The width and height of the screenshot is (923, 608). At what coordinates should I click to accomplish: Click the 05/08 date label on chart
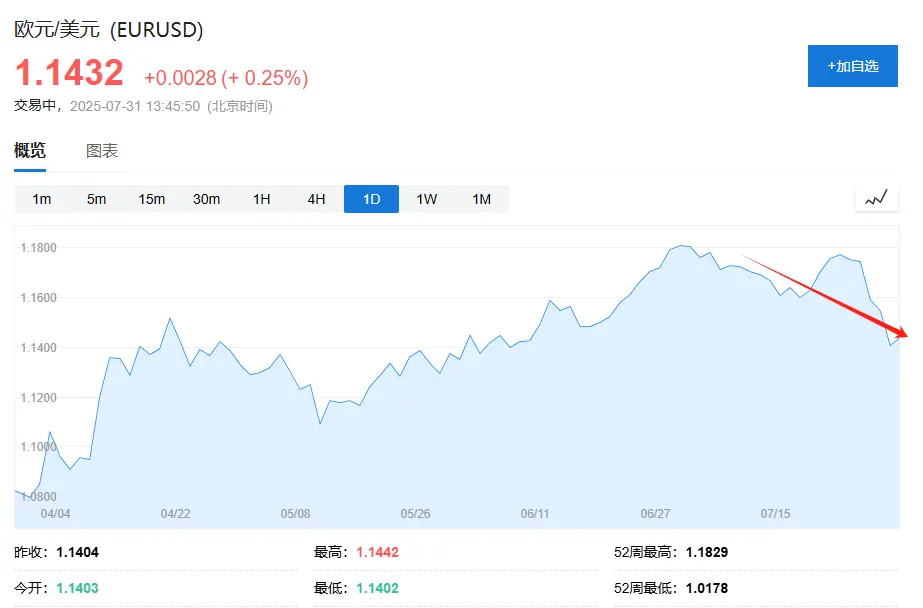click(x=295, y=514)
